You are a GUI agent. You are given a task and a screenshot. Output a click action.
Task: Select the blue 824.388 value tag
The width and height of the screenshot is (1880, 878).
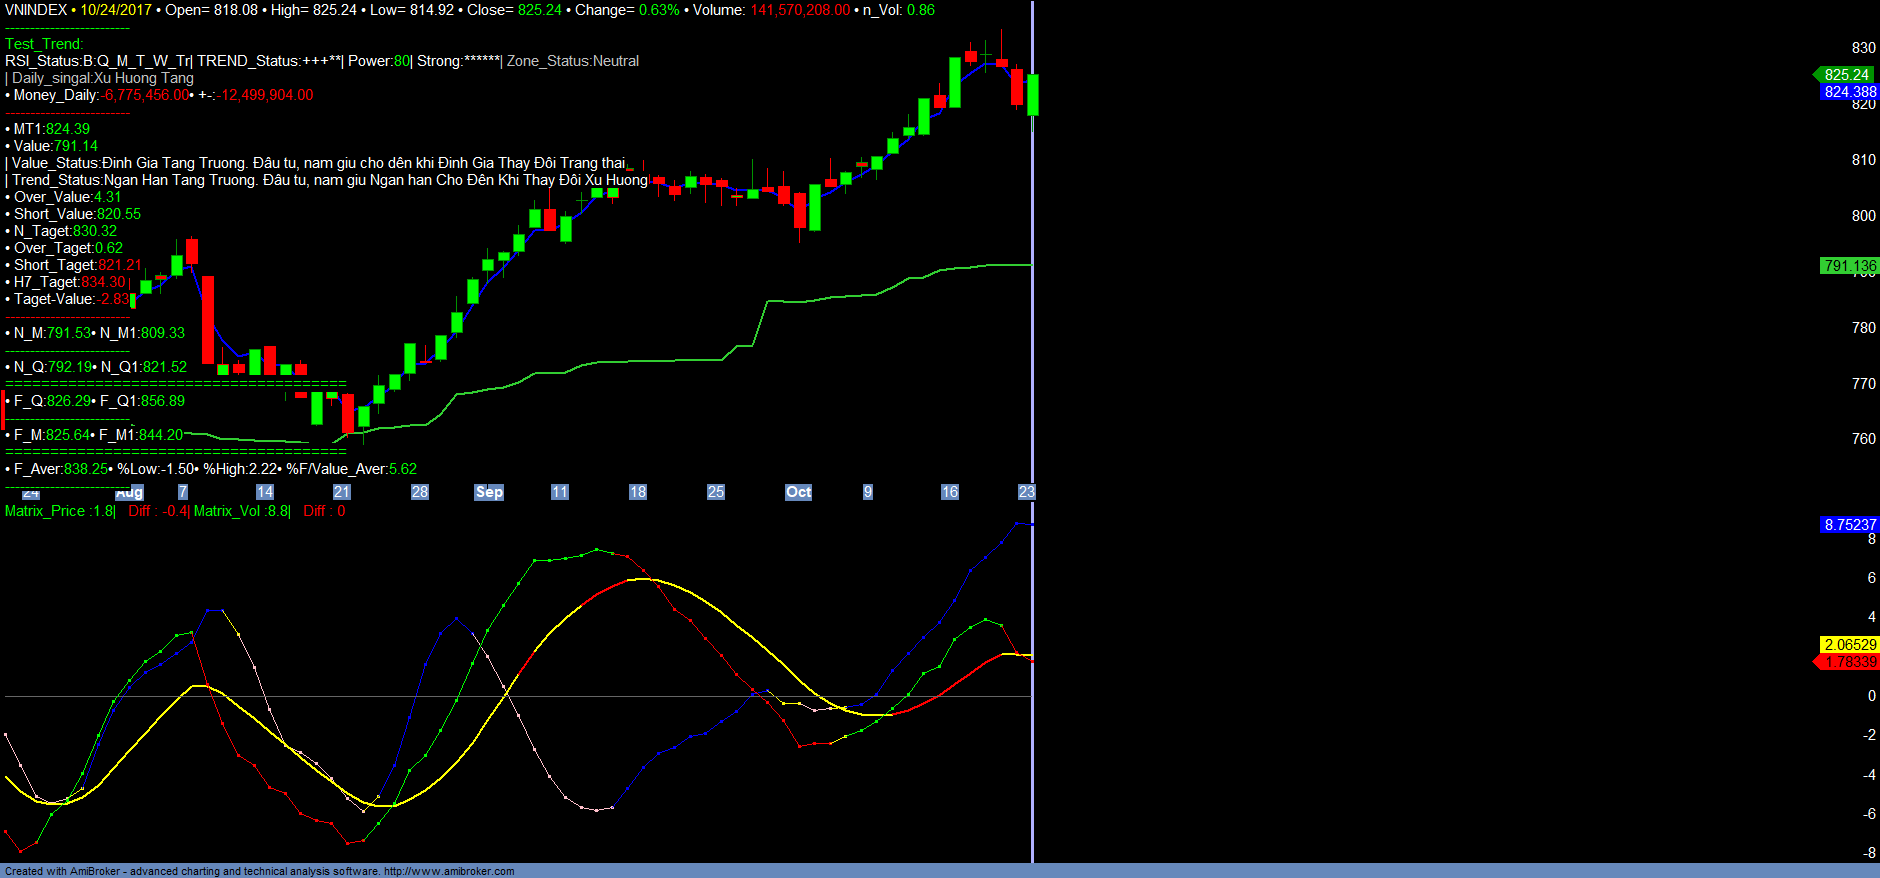pyautogui.click(x=1849, y=92)
